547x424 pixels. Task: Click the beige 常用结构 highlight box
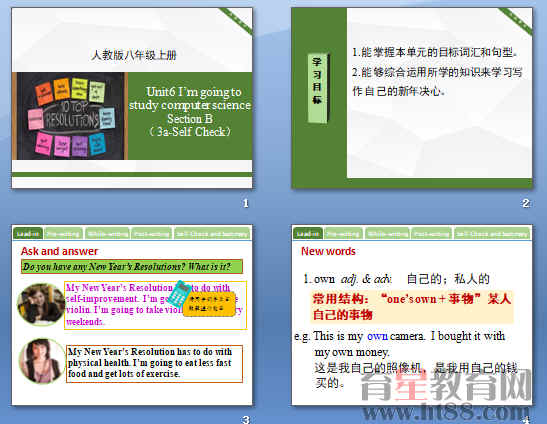tap(412, 307)
